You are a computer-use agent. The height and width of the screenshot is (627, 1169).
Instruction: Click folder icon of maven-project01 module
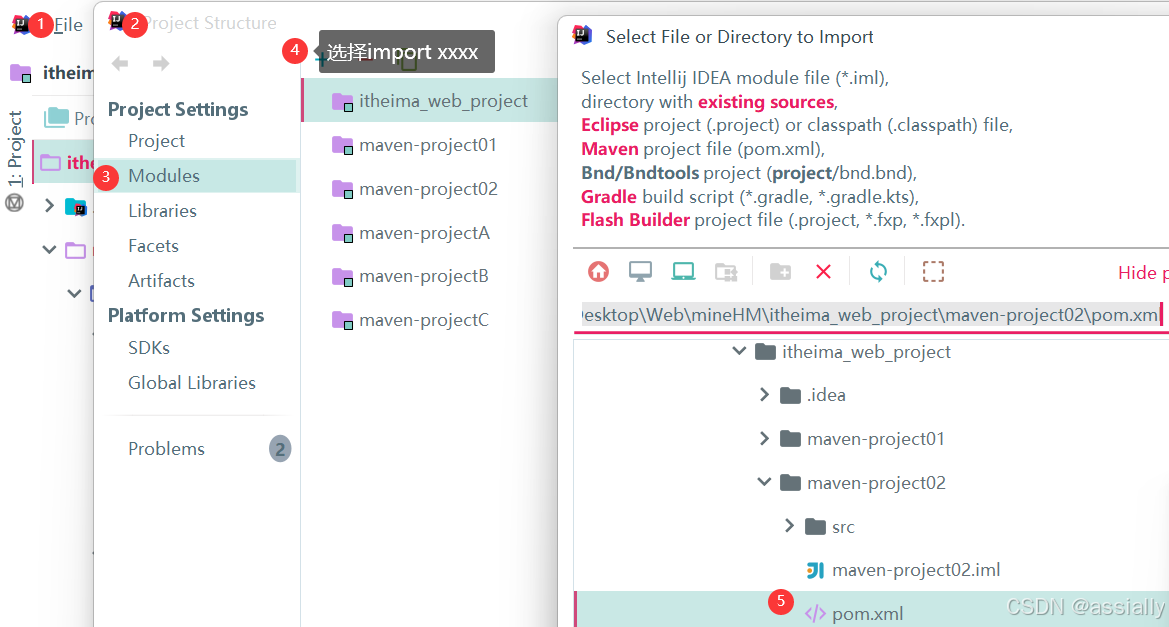[x=343, y=145]
